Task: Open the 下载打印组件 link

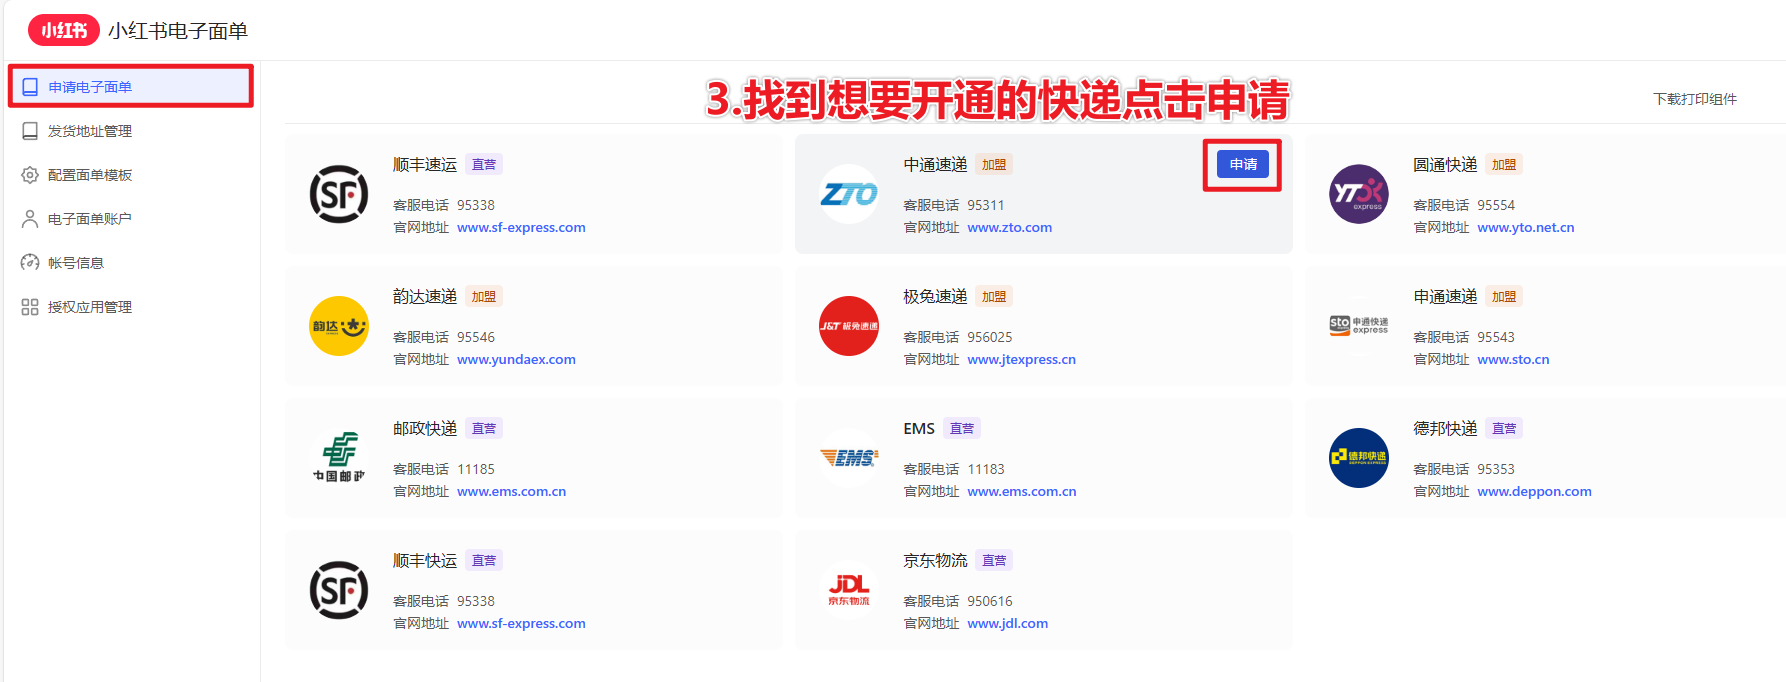Action: tap(1694, 99)
